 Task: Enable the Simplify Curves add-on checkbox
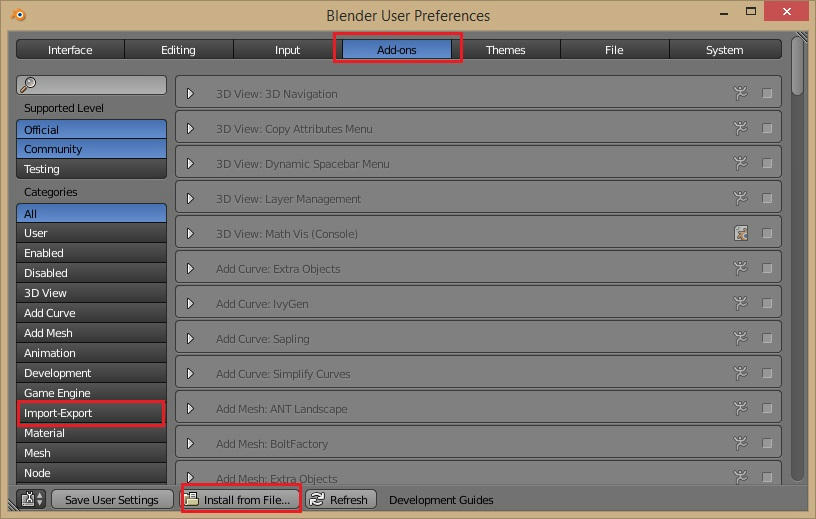(x=767, y=373)
